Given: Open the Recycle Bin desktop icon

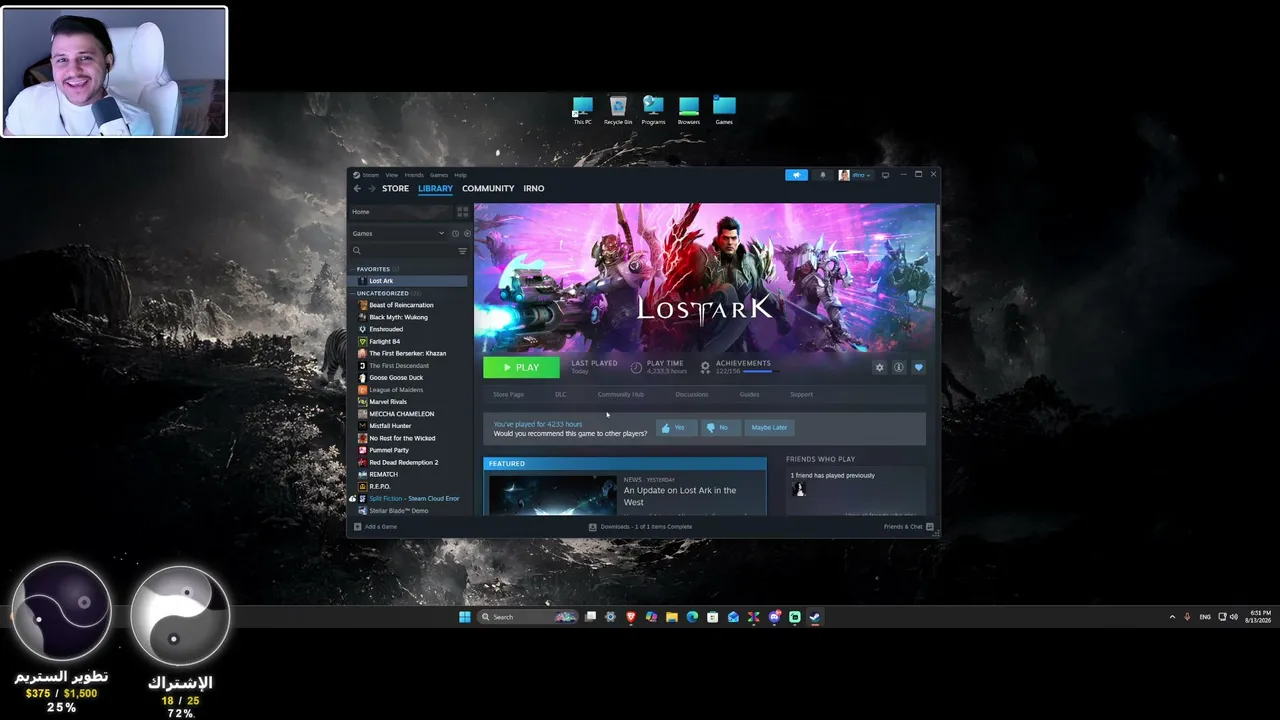Looking at the screenshot, I should coord(618,110).
